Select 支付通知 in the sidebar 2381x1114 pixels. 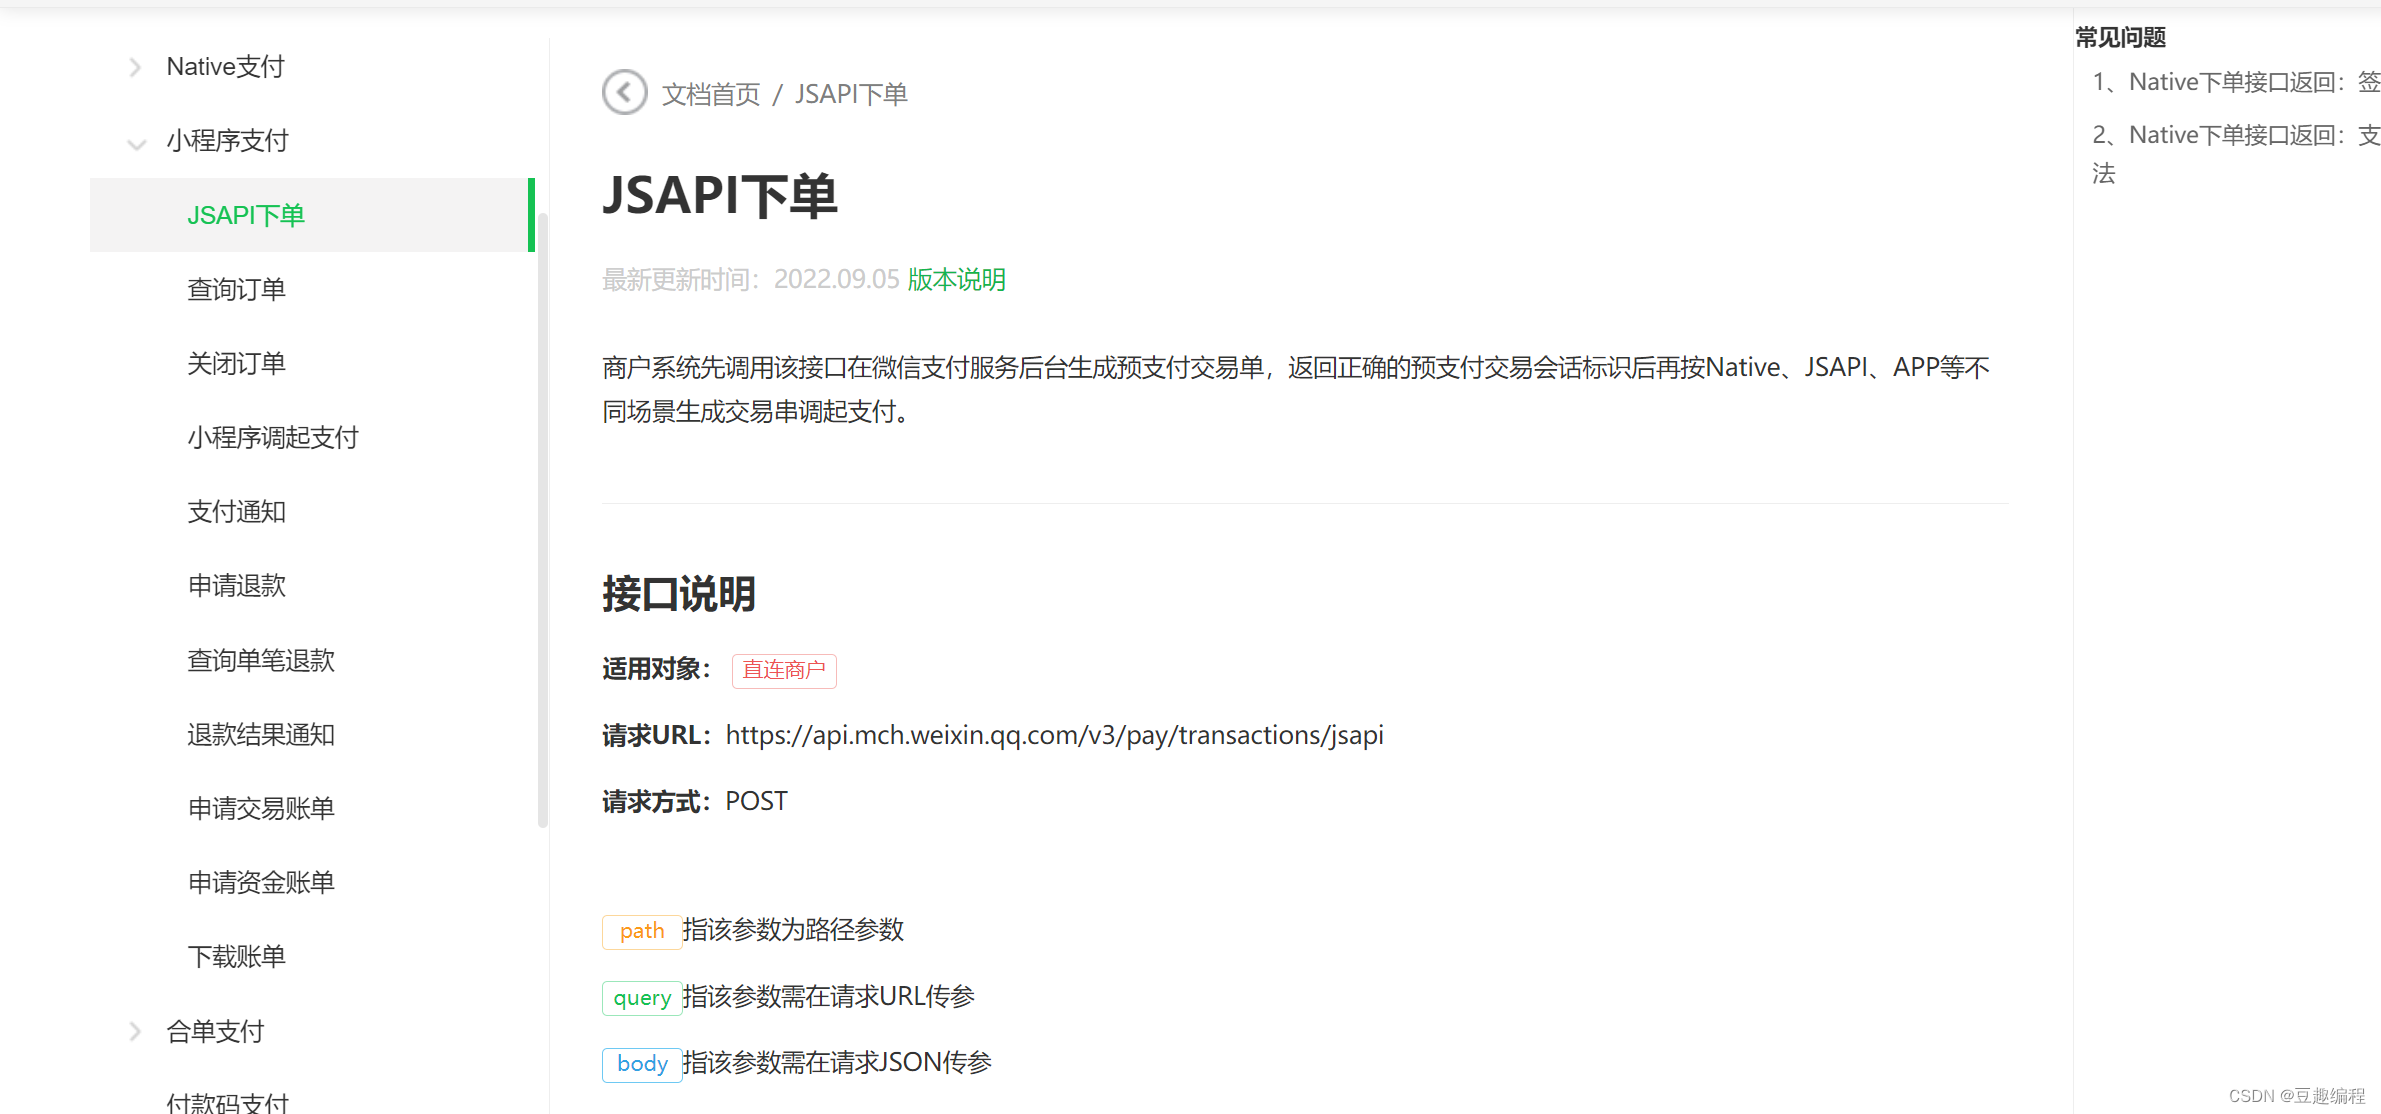pos(235,511)
